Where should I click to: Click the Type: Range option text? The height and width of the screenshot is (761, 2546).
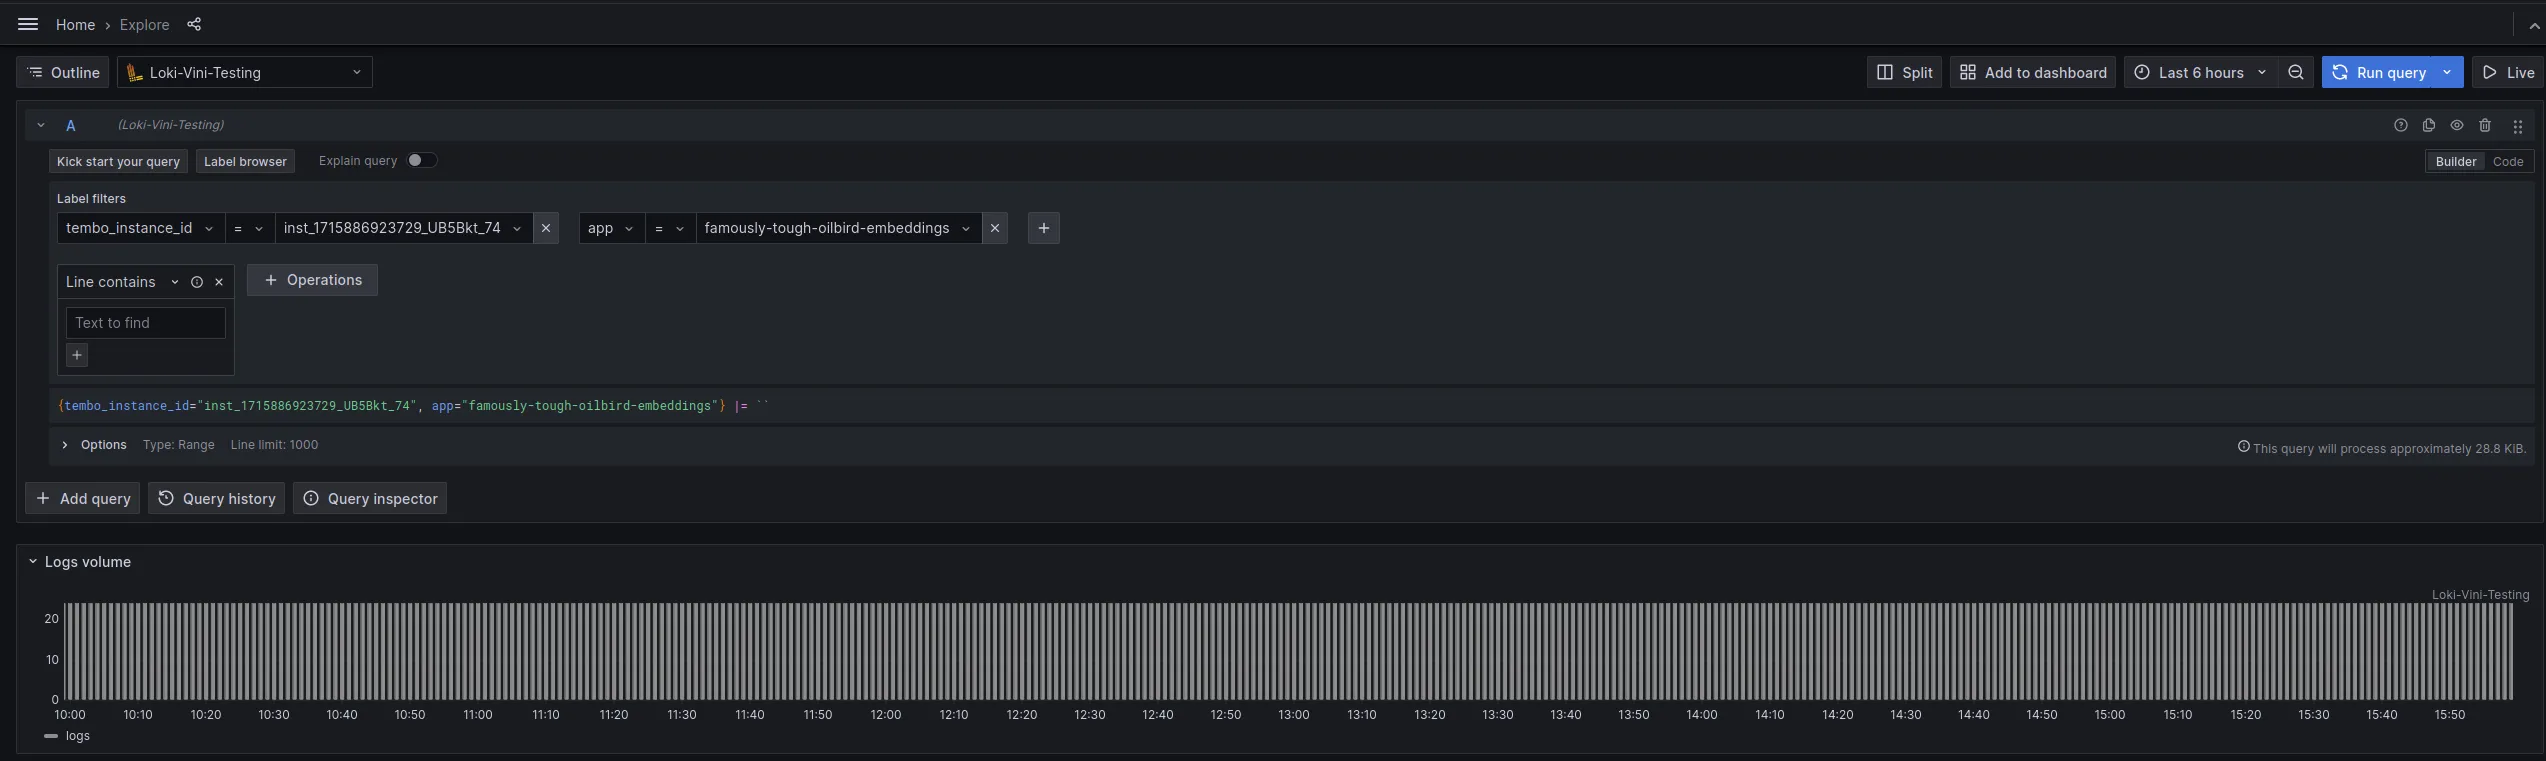(x=178, y=445)
